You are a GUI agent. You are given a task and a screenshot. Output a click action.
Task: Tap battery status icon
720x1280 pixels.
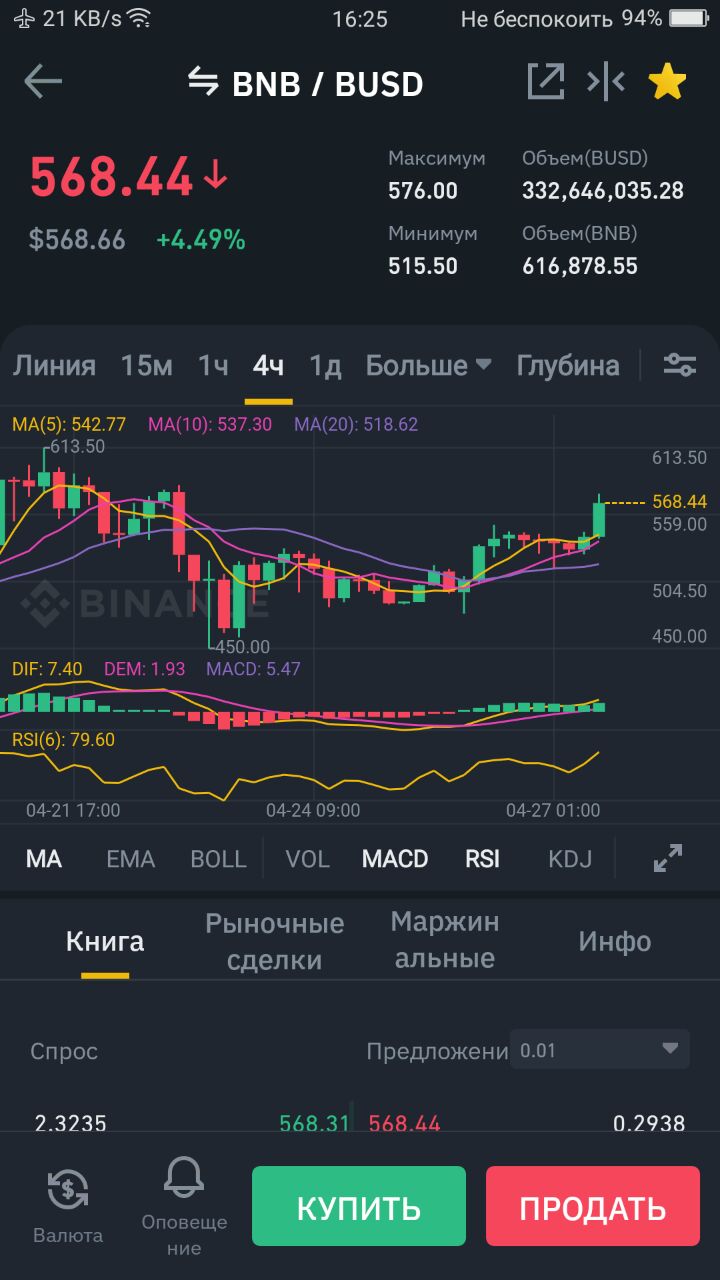(x=687, y=18)
